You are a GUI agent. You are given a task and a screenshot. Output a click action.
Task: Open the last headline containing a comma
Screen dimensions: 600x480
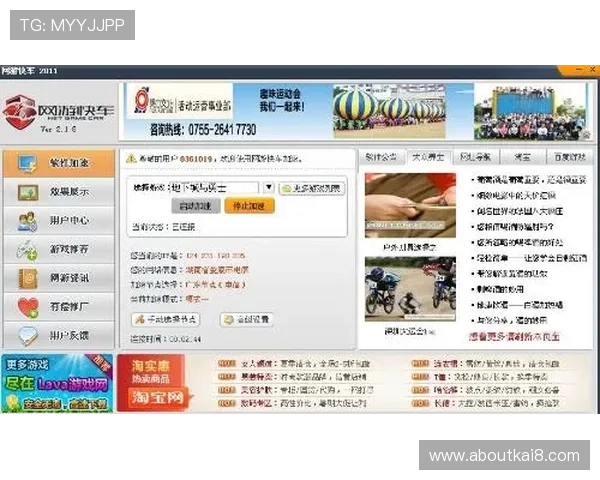512,320
